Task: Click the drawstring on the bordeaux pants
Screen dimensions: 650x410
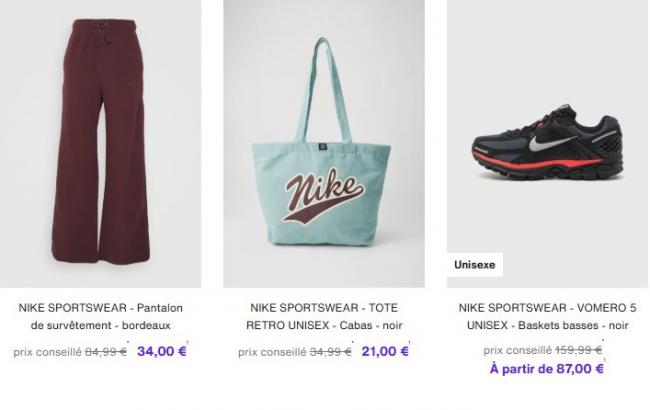Action: click(100, 50)
